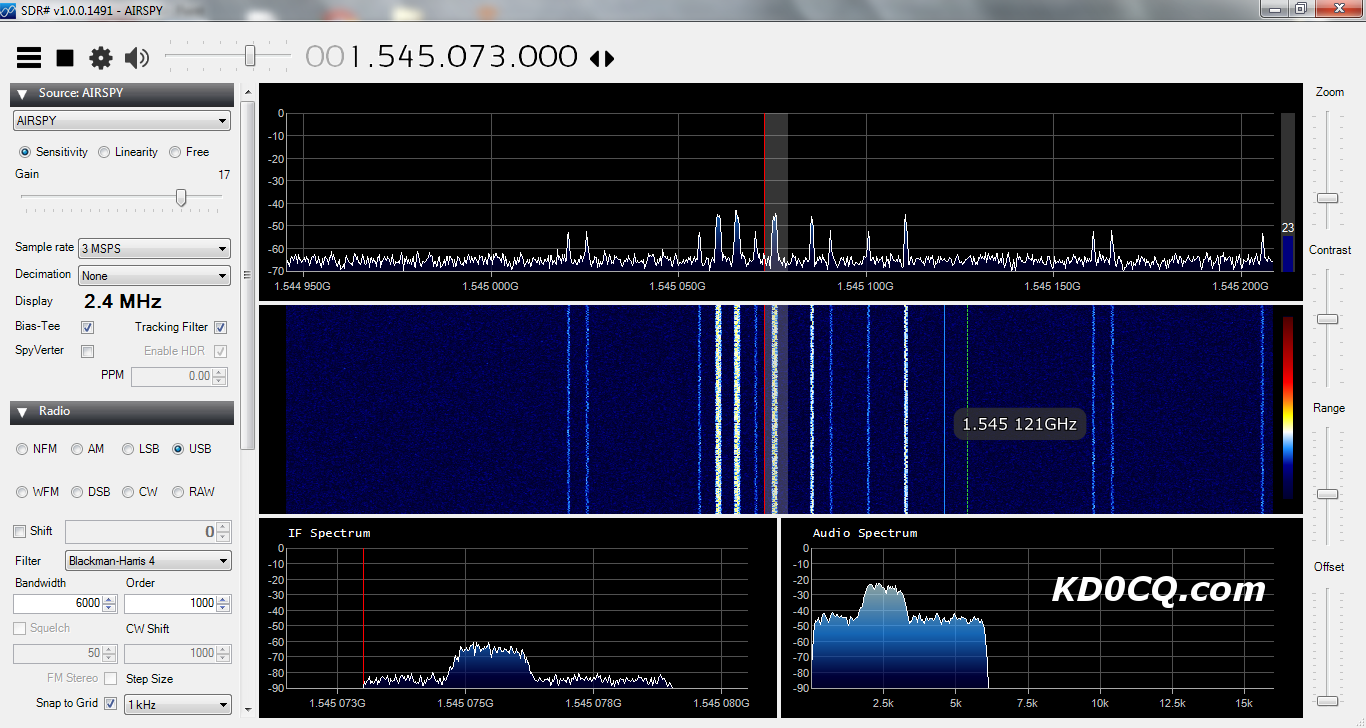
Task: Move the Gain slider handle
Action: [181, 197]
